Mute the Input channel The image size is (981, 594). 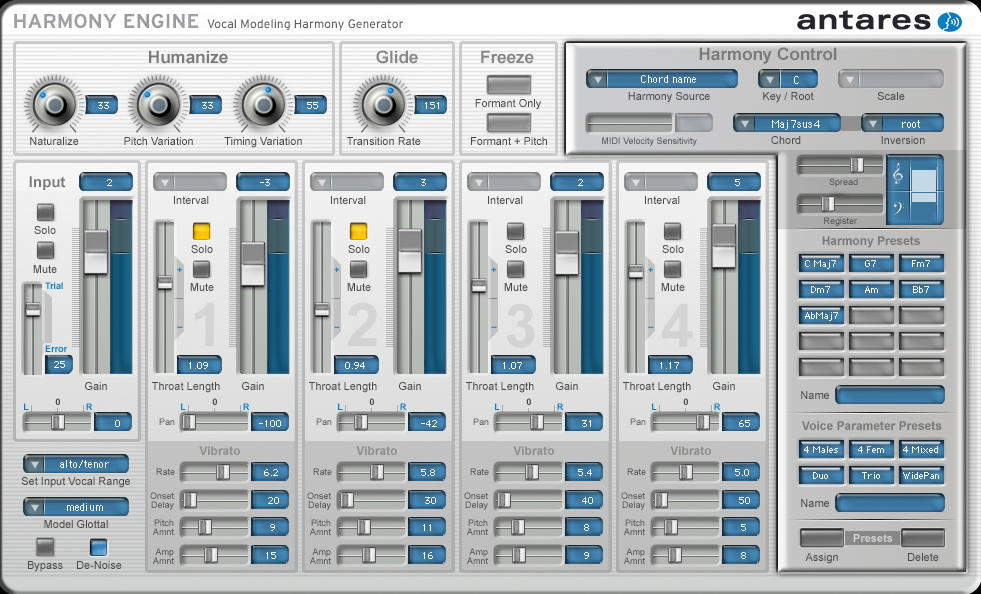[x=45, y=250]
